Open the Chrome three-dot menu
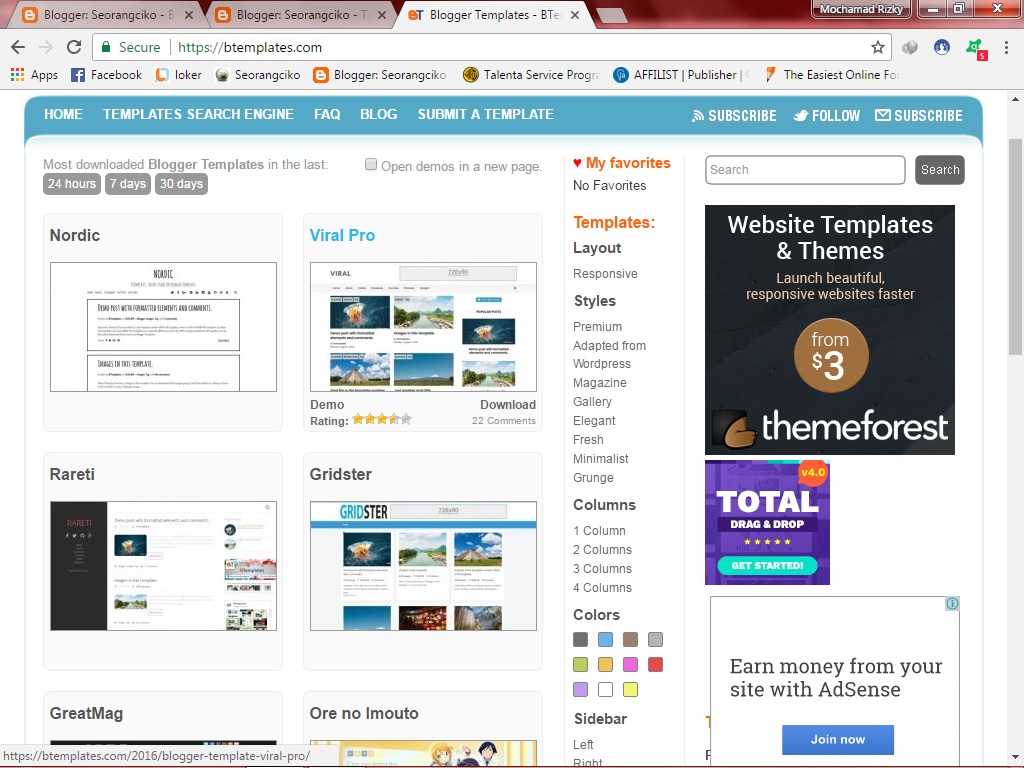 point(1006,47)
